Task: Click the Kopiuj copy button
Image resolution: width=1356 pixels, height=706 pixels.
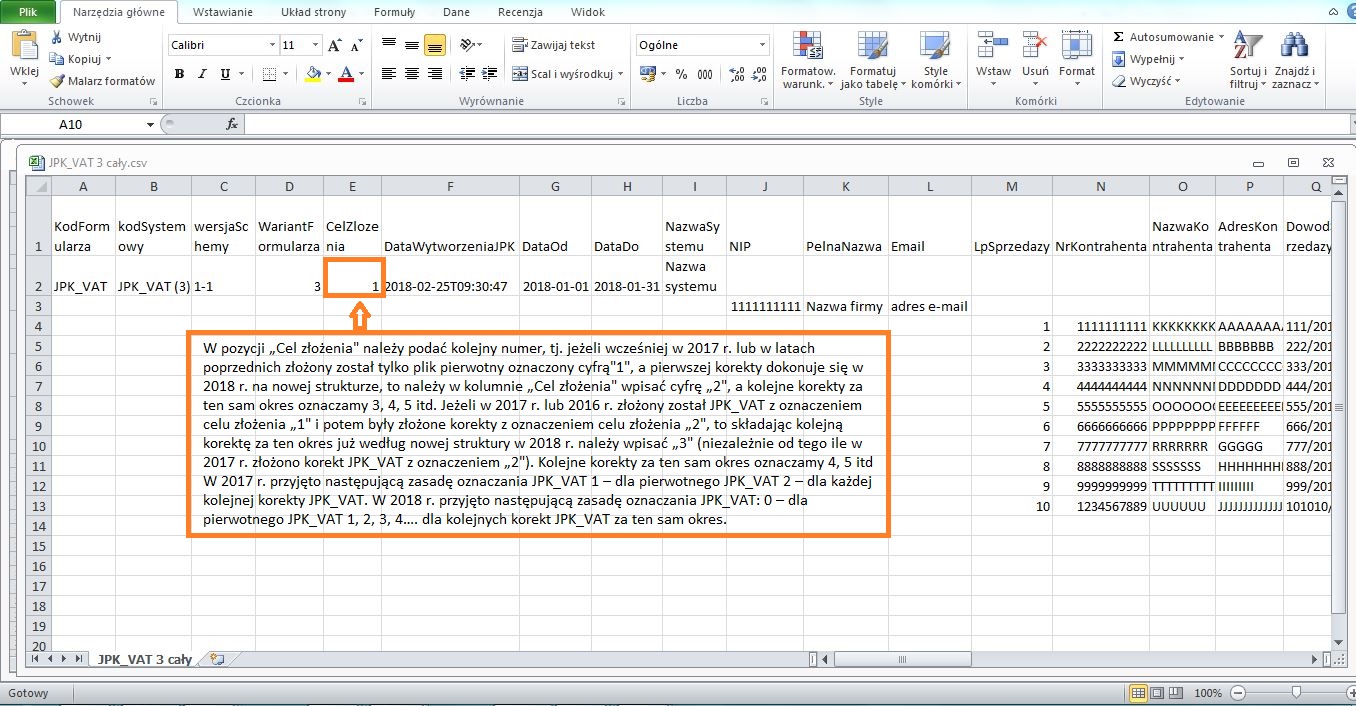Action: click(81, 59)
